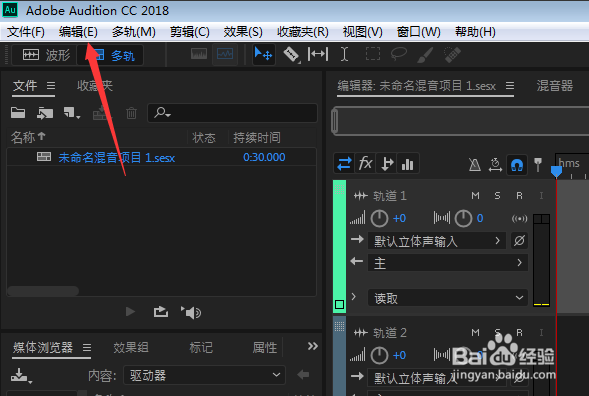Open the 主 output dropdown of 轨道 1

click(448, 263)
